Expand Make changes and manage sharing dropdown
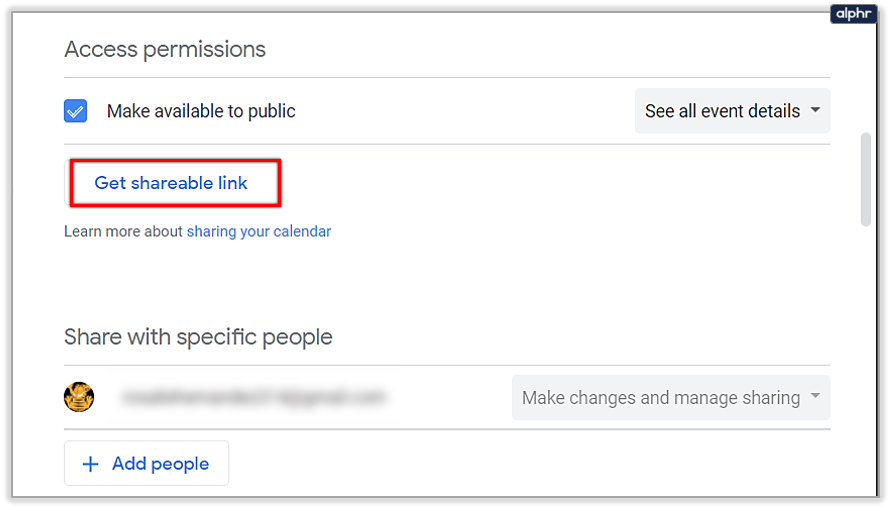The image size is (891, 509). pyautogui.click(x=661, y=398)
